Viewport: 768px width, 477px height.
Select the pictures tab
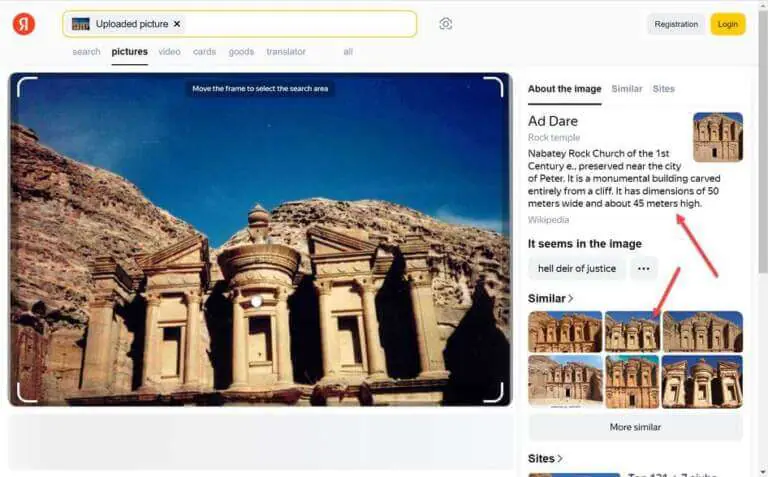tap(129, 51)
